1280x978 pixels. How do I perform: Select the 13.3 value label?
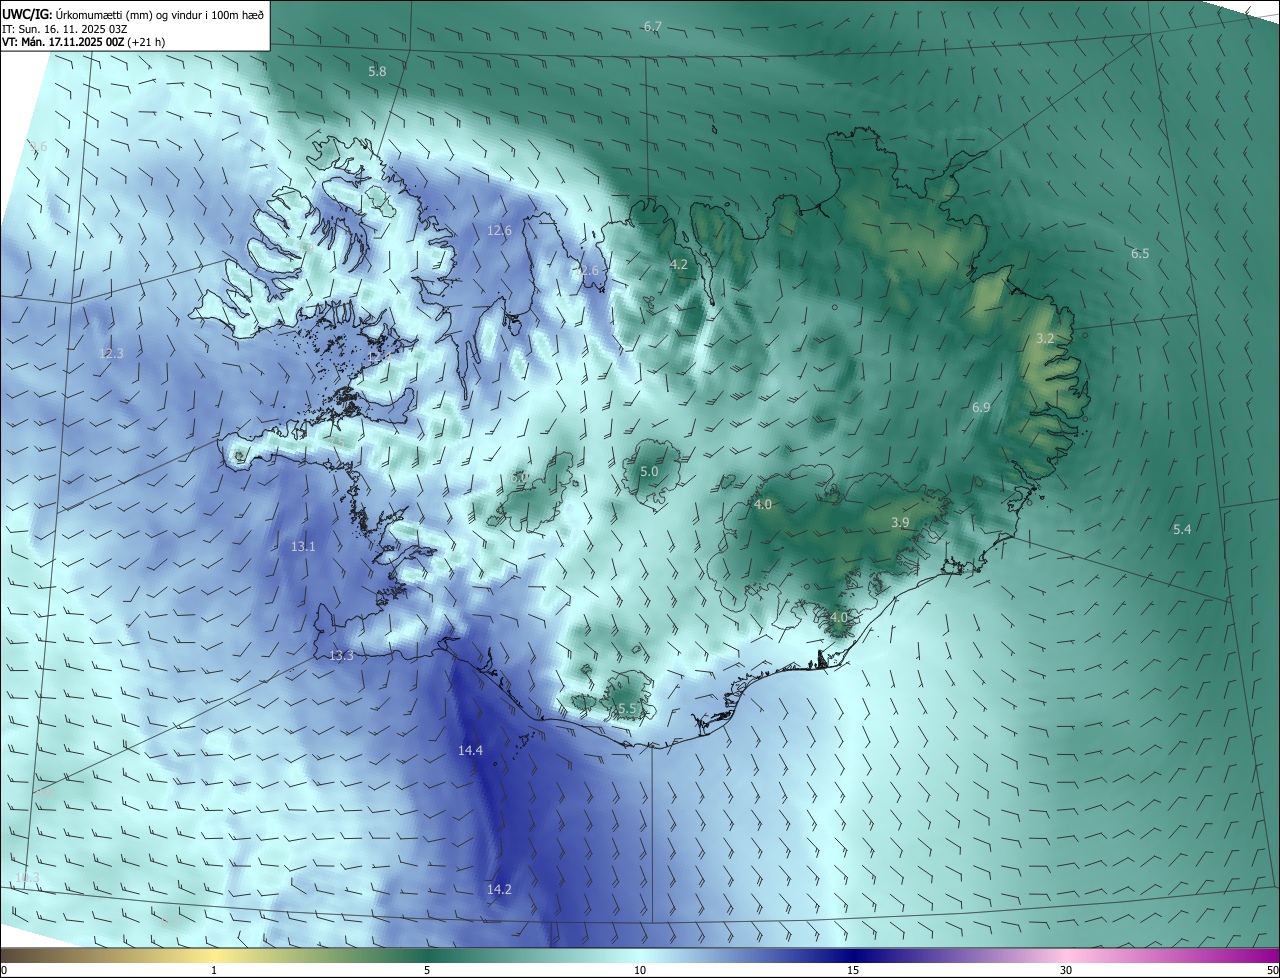tap(341, 656)
